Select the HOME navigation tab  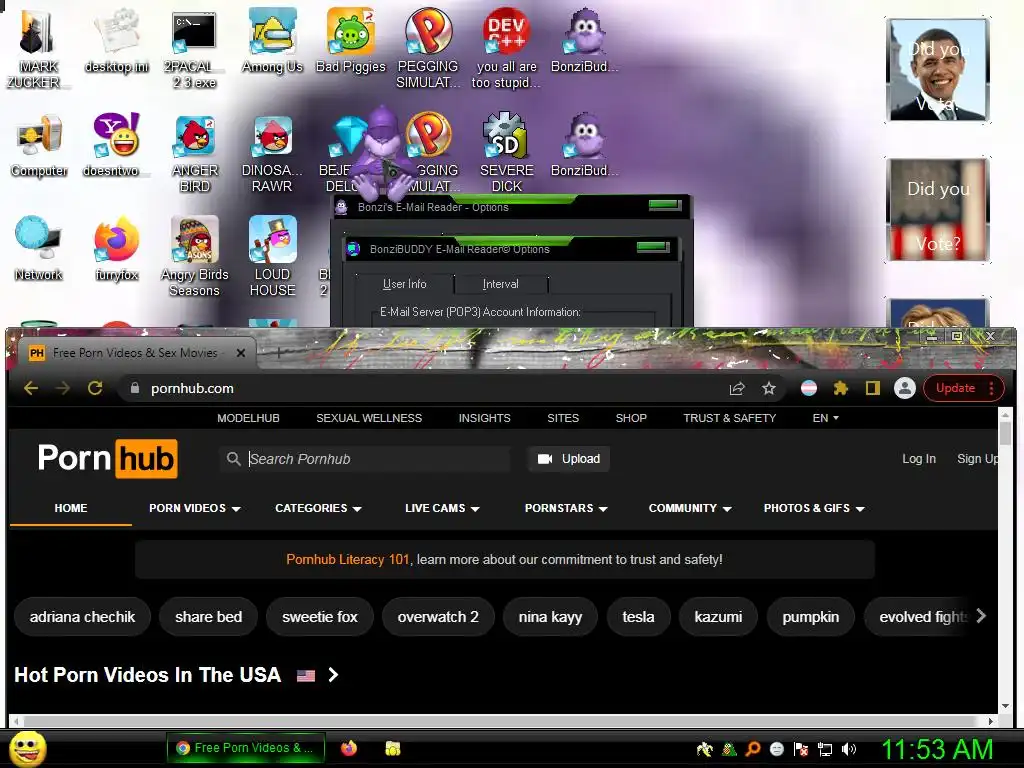(71, 508)
